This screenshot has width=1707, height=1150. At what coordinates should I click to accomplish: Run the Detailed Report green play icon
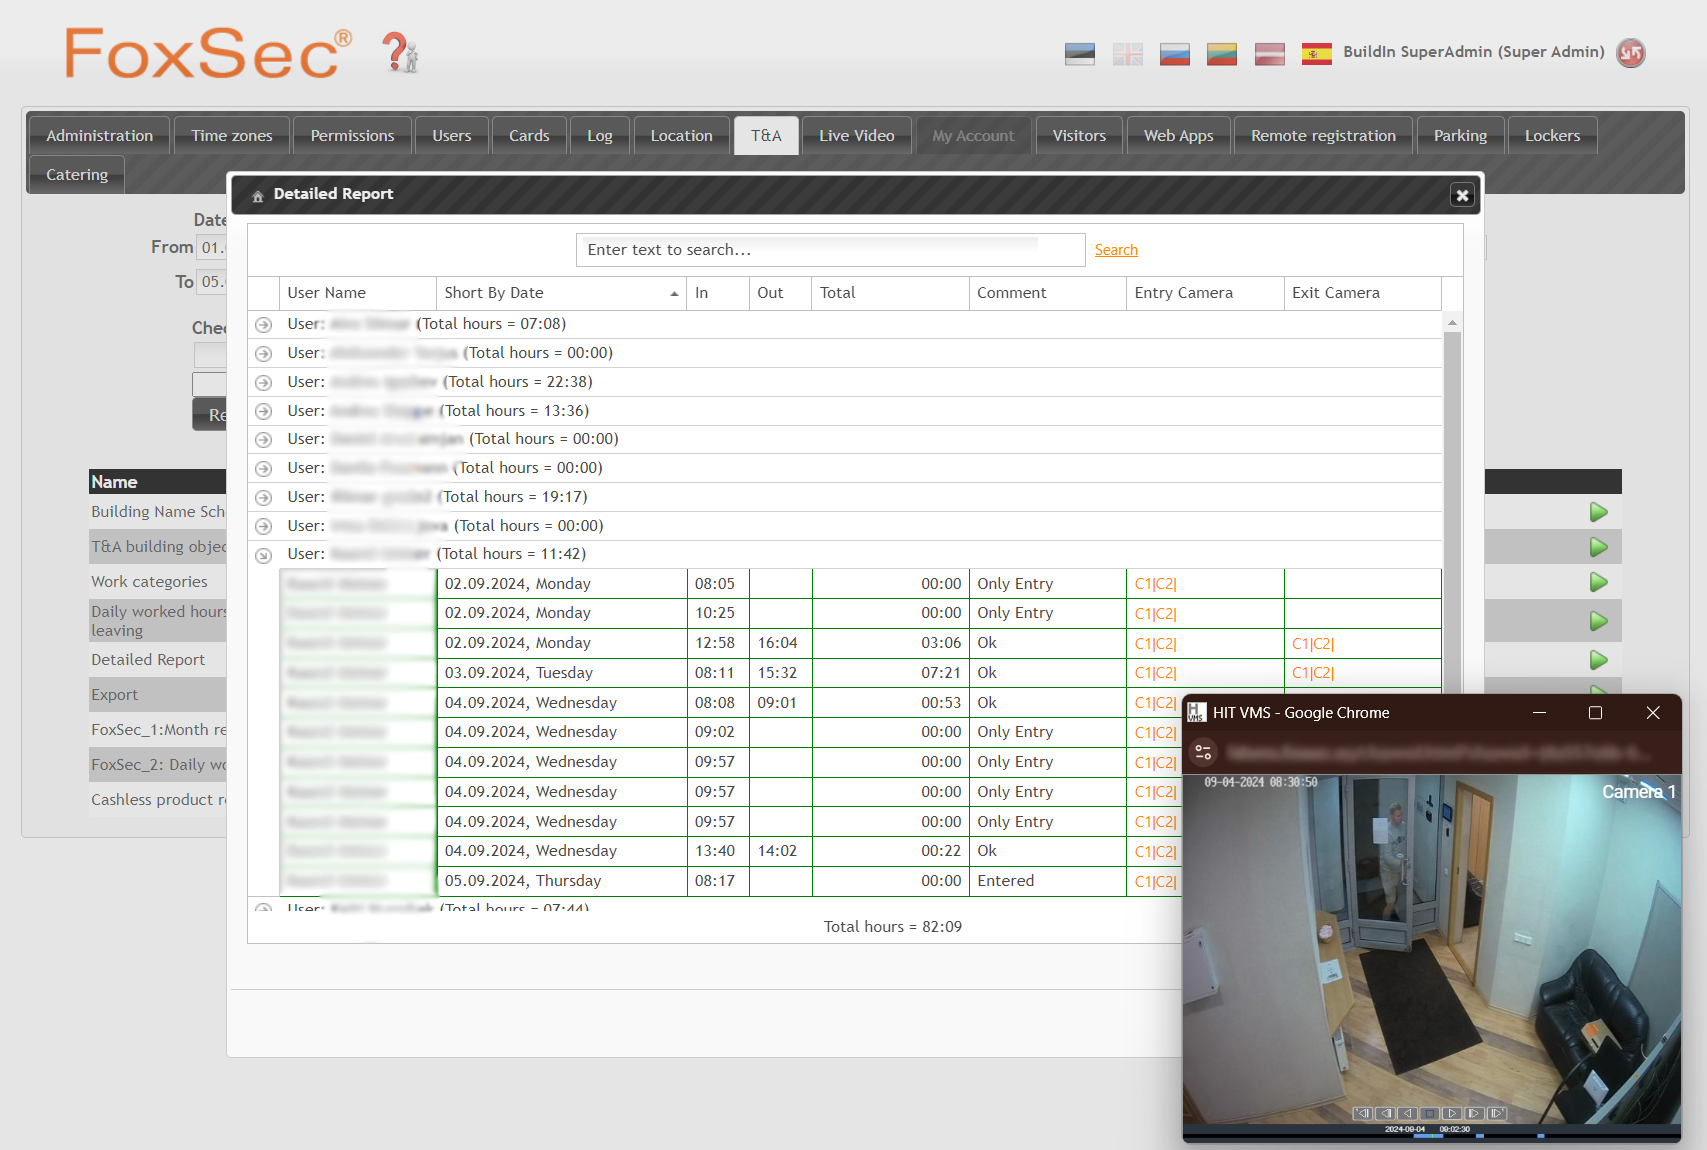coord(1597,660)
